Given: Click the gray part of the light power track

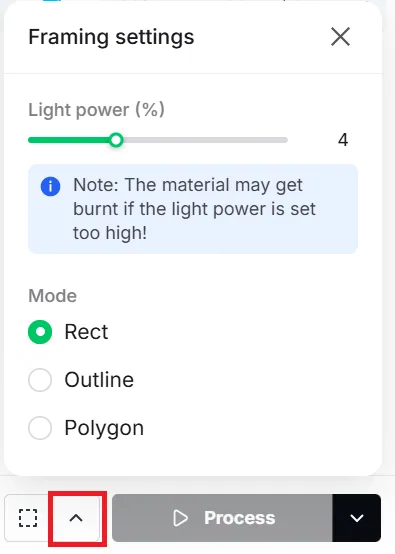Looking at the screenshot, I should [x=206, y=140].
